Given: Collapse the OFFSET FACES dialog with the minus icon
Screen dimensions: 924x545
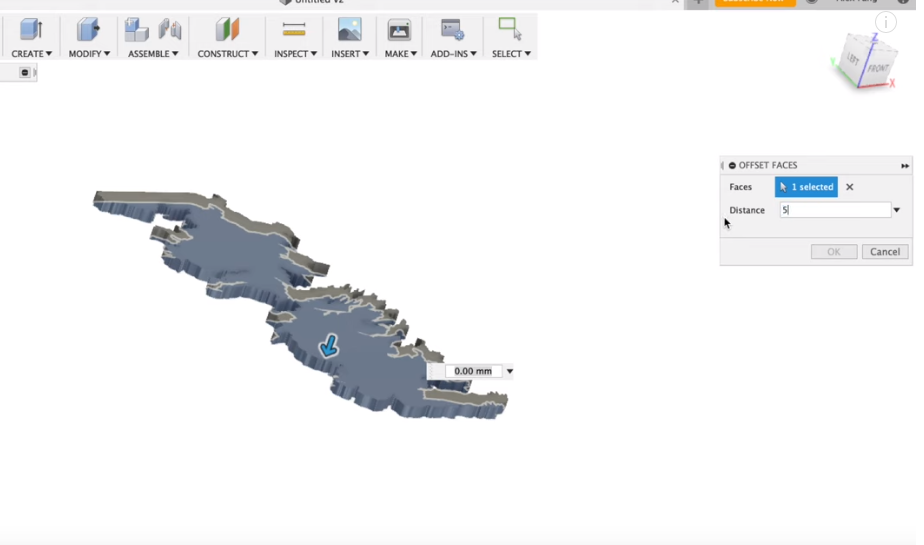Looking at the screenshot, I should [732, 166].
